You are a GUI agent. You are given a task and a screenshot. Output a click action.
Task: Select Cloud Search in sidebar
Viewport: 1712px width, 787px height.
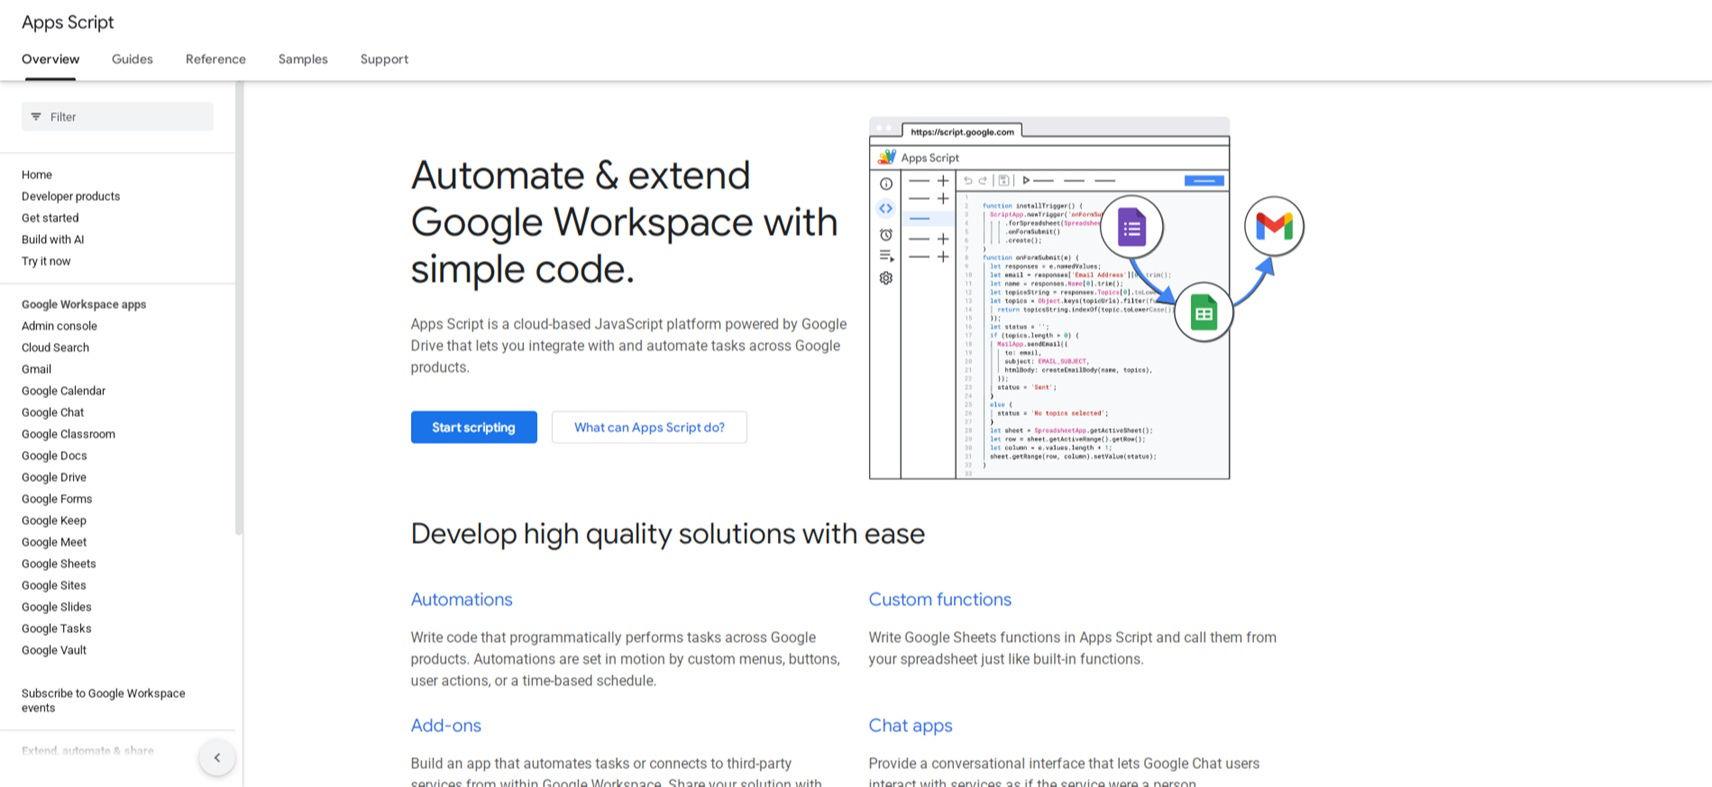point(55,348)
